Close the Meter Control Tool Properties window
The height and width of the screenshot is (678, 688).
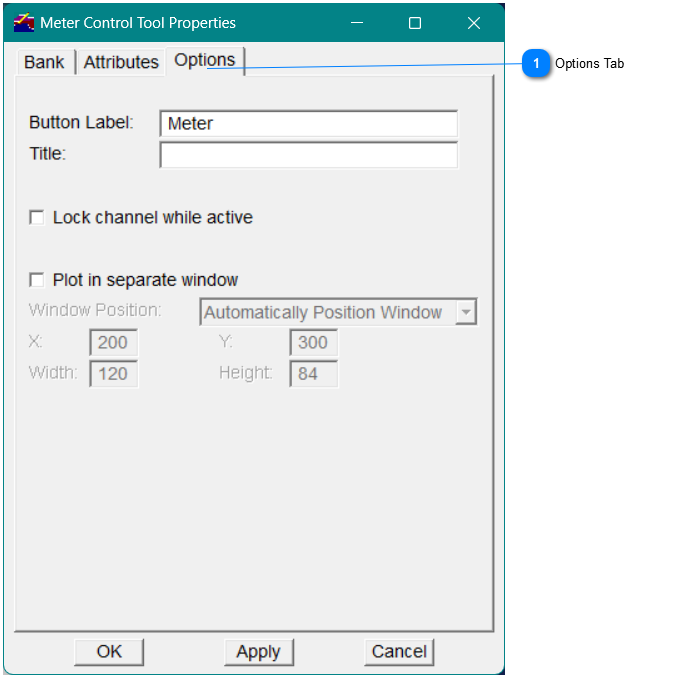click(x=474, y=23)
